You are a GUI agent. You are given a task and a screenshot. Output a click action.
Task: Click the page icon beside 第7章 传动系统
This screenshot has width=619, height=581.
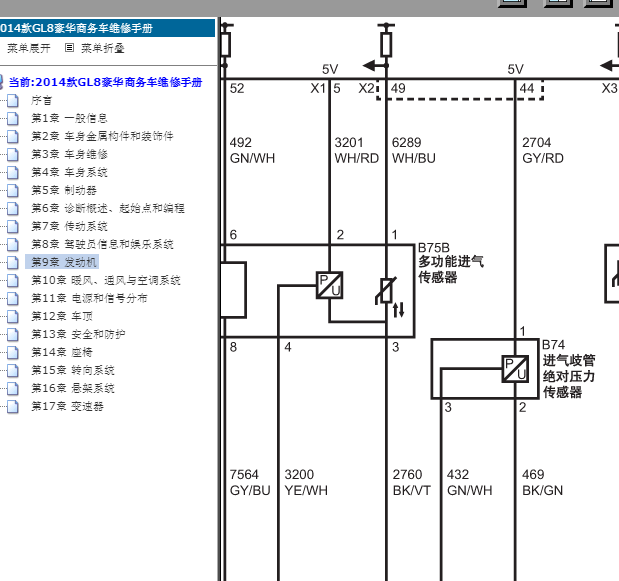coord(13,226)
